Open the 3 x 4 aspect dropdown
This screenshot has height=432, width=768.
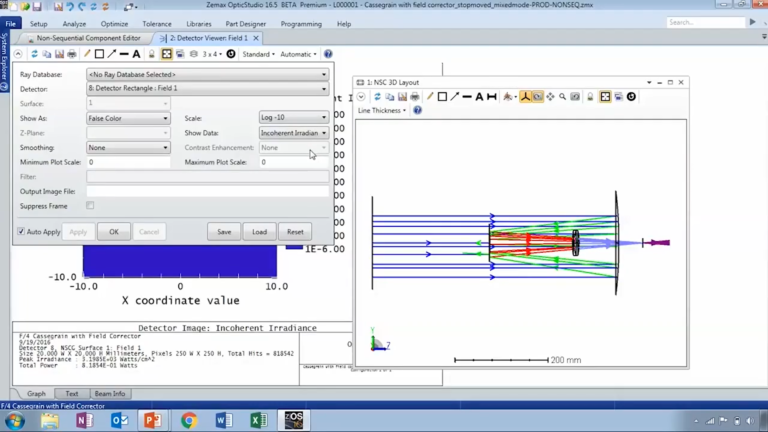(212, 54)
